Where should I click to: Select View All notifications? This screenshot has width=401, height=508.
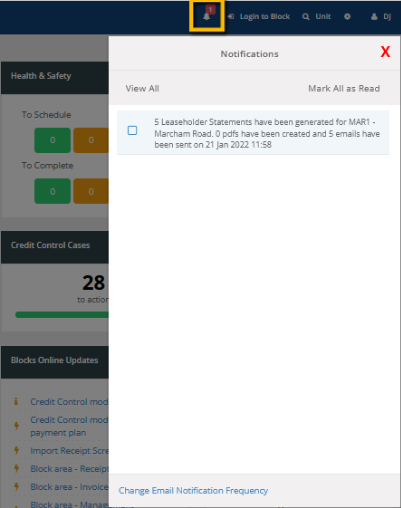point(142,88)
